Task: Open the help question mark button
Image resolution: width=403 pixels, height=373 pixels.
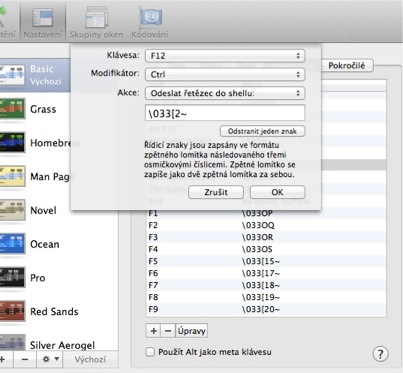Action: (x=380, y=354)
